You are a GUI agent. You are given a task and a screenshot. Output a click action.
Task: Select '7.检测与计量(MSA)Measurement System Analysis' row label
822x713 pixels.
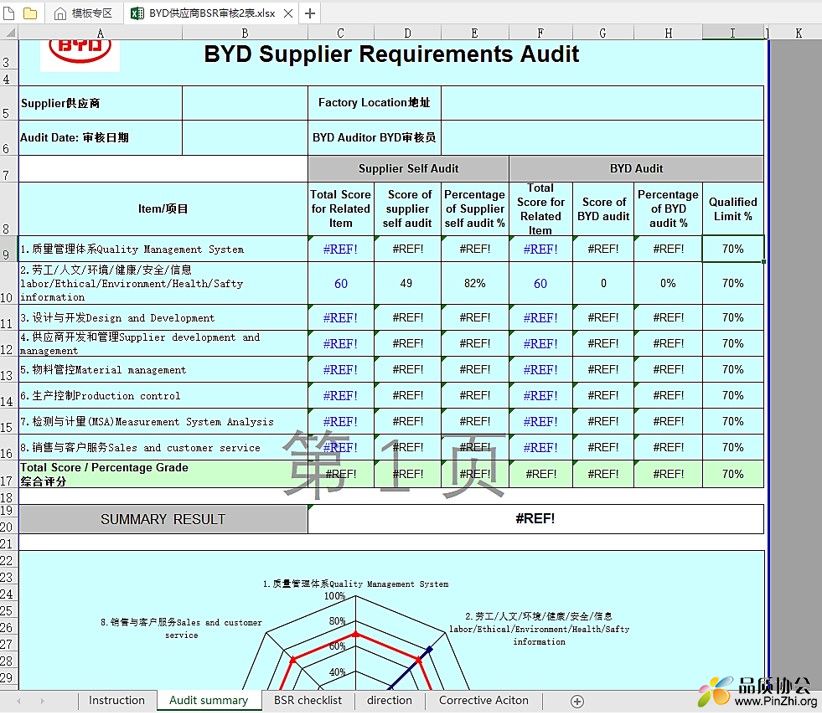(x=163, y=422)
